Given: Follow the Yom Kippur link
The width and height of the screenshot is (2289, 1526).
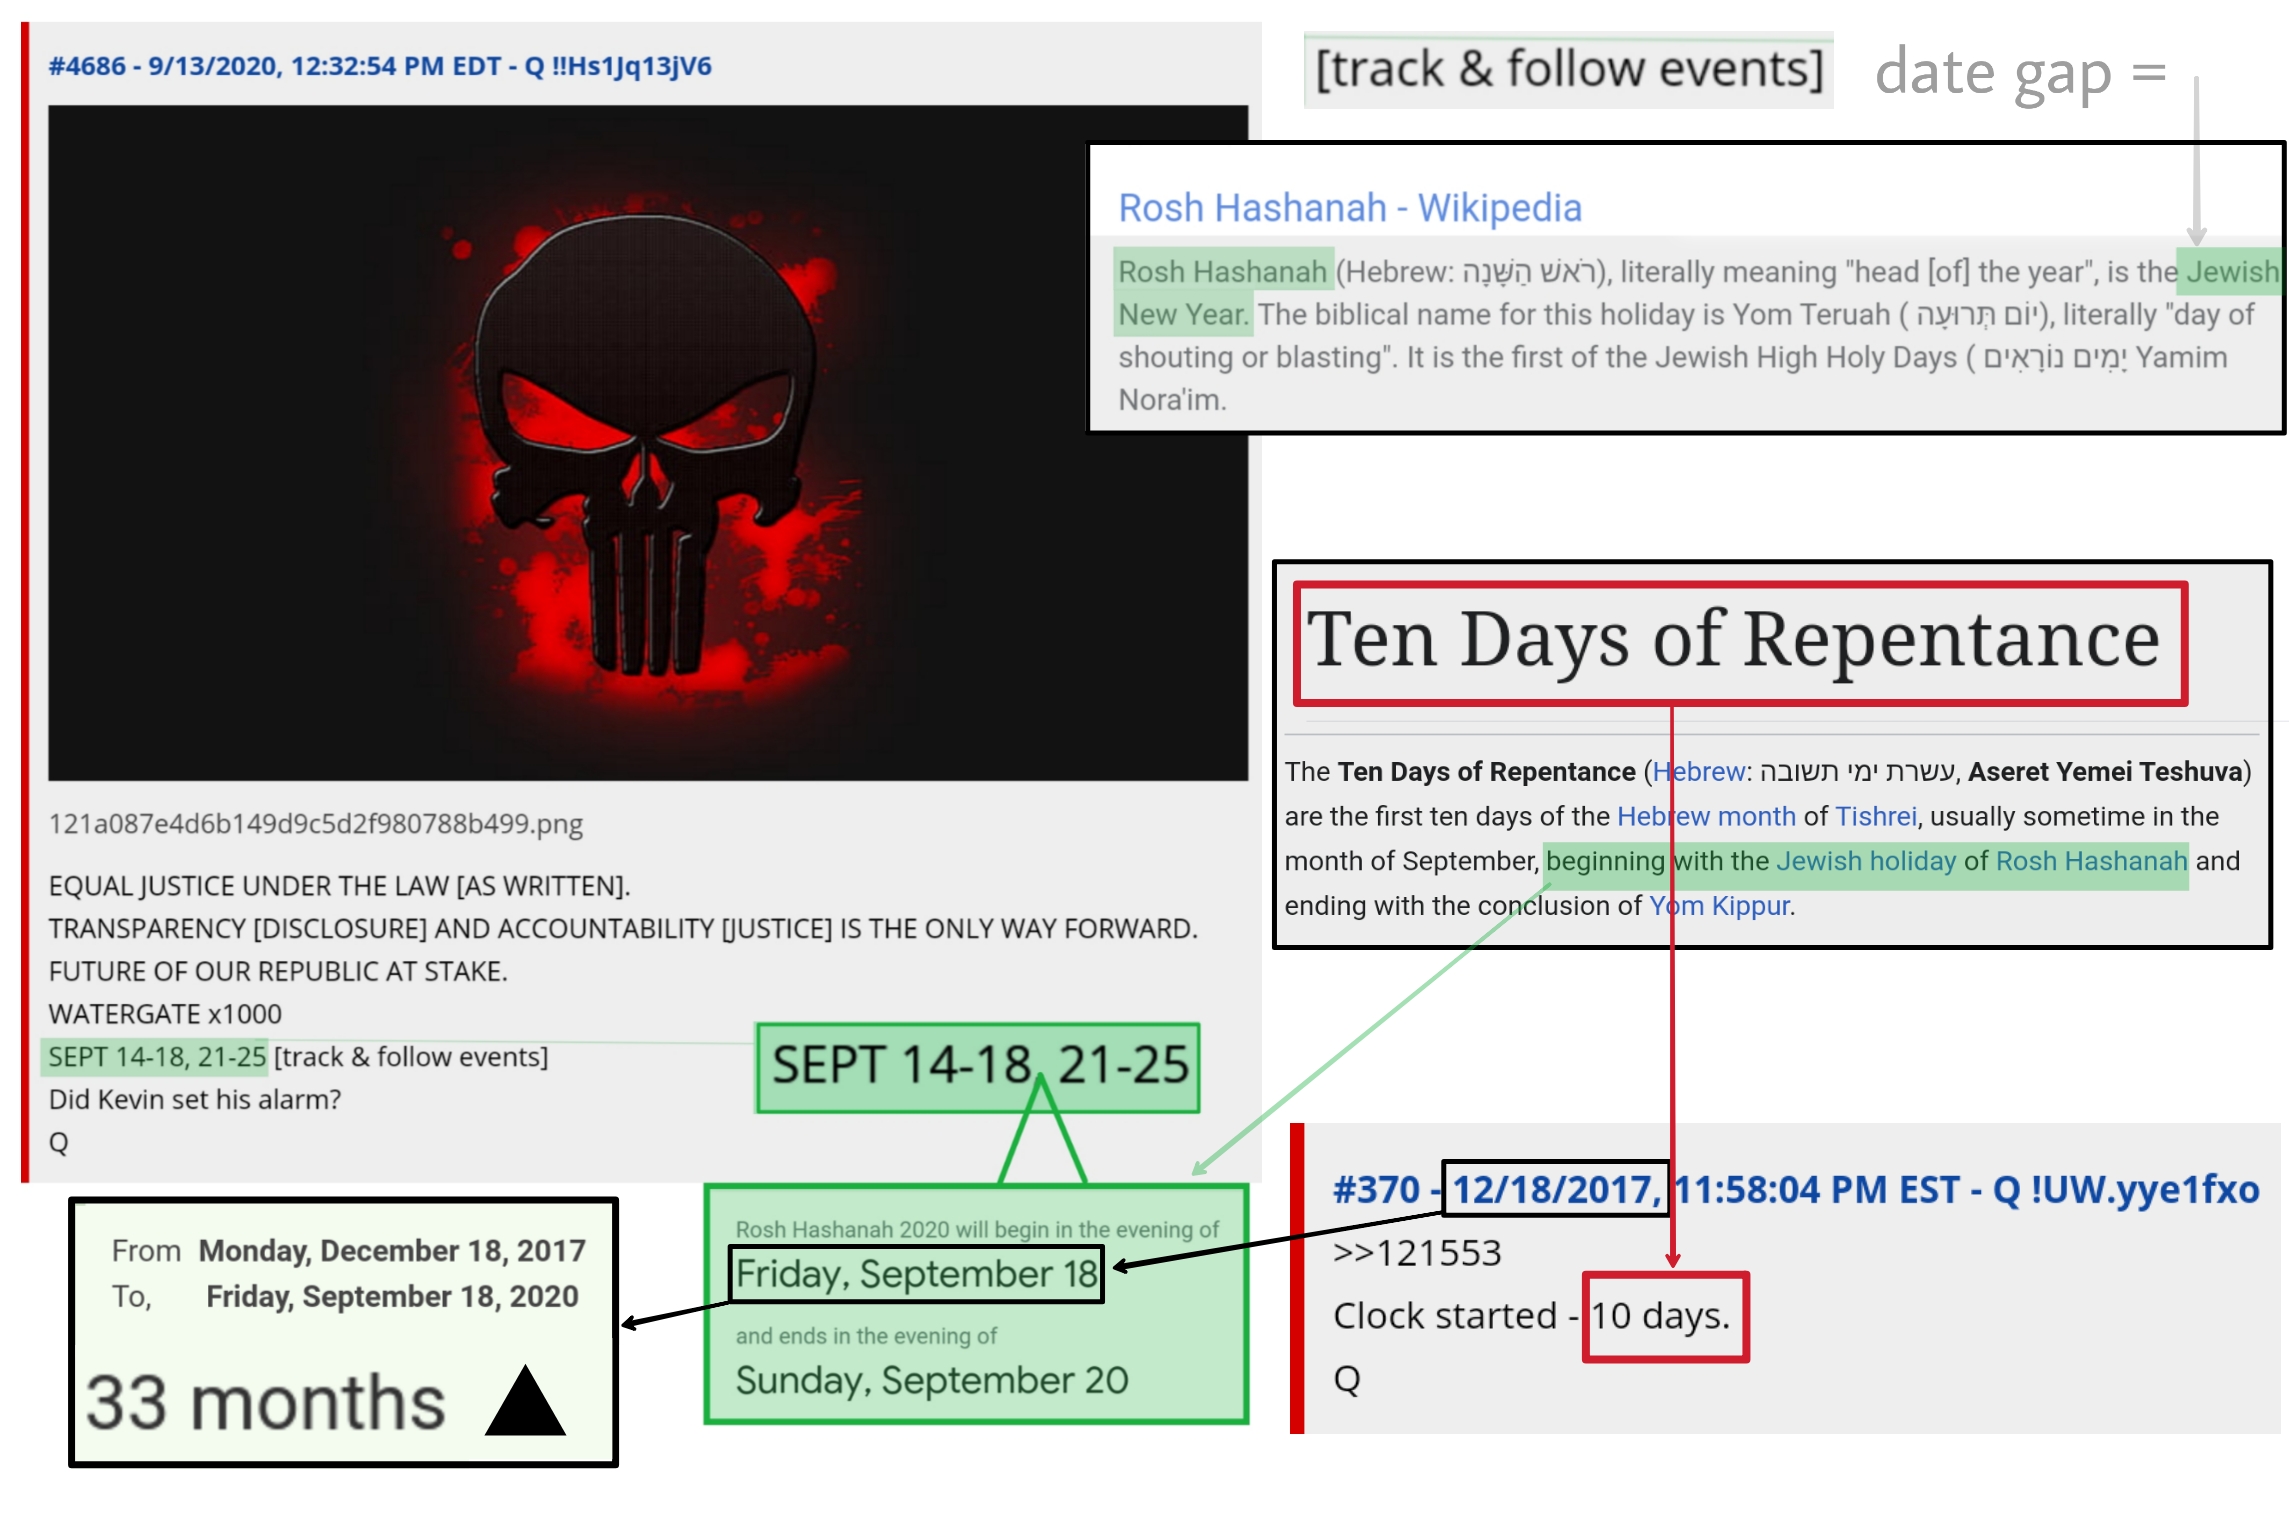Looking at the screenshot, I should [1720, 906].
